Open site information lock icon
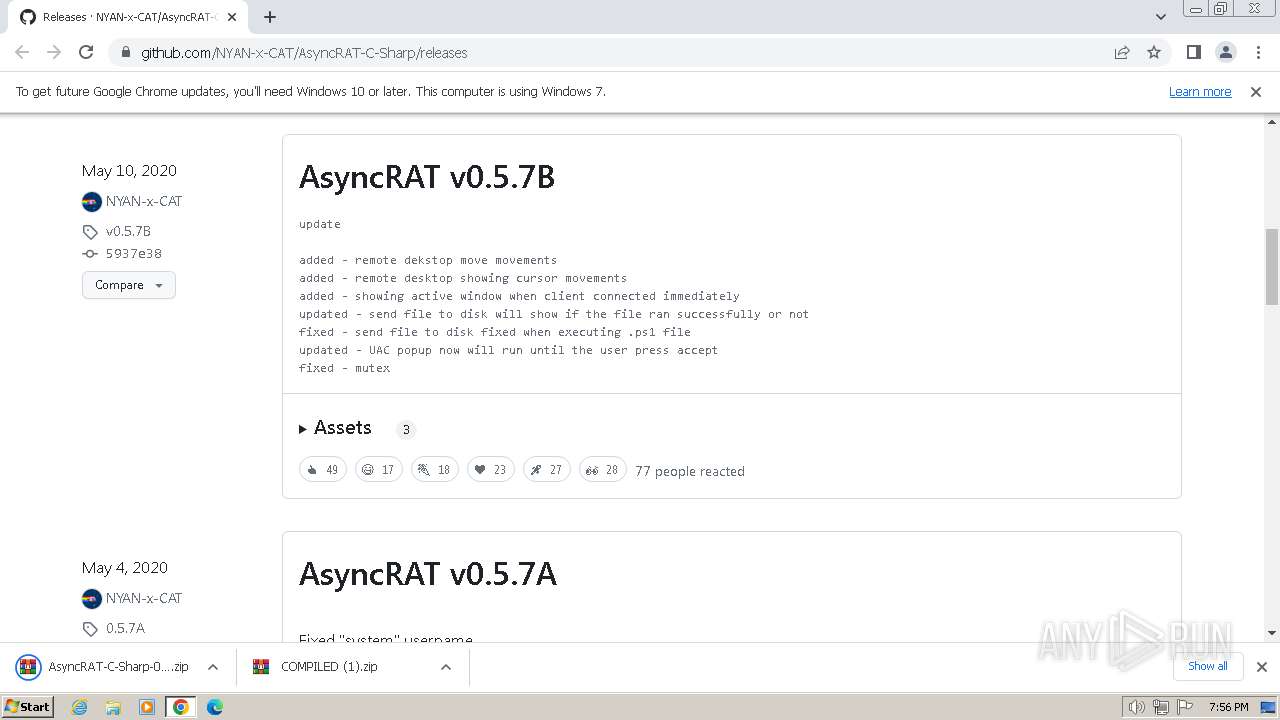This screenshot has width=1280, height=720. [125, 52]
